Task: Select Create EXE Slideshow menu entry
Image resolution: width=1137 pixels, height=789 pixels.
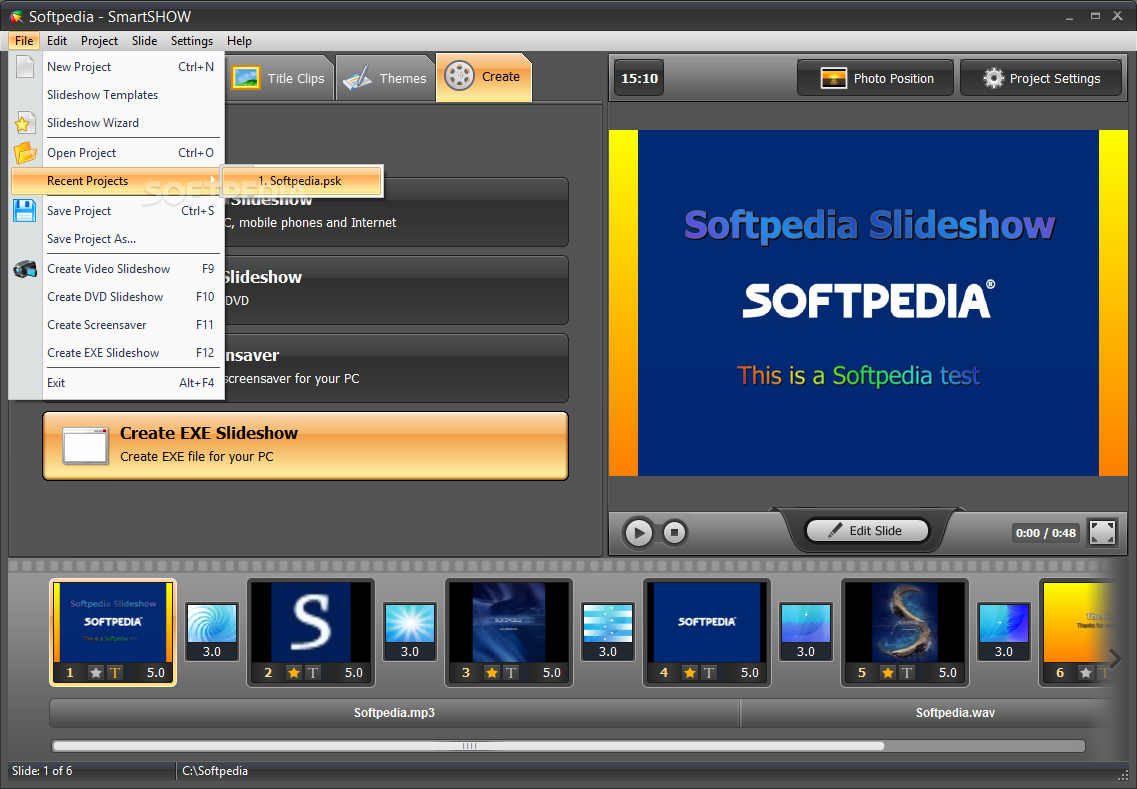Action: pyautogui.click(x=131, y=353)
